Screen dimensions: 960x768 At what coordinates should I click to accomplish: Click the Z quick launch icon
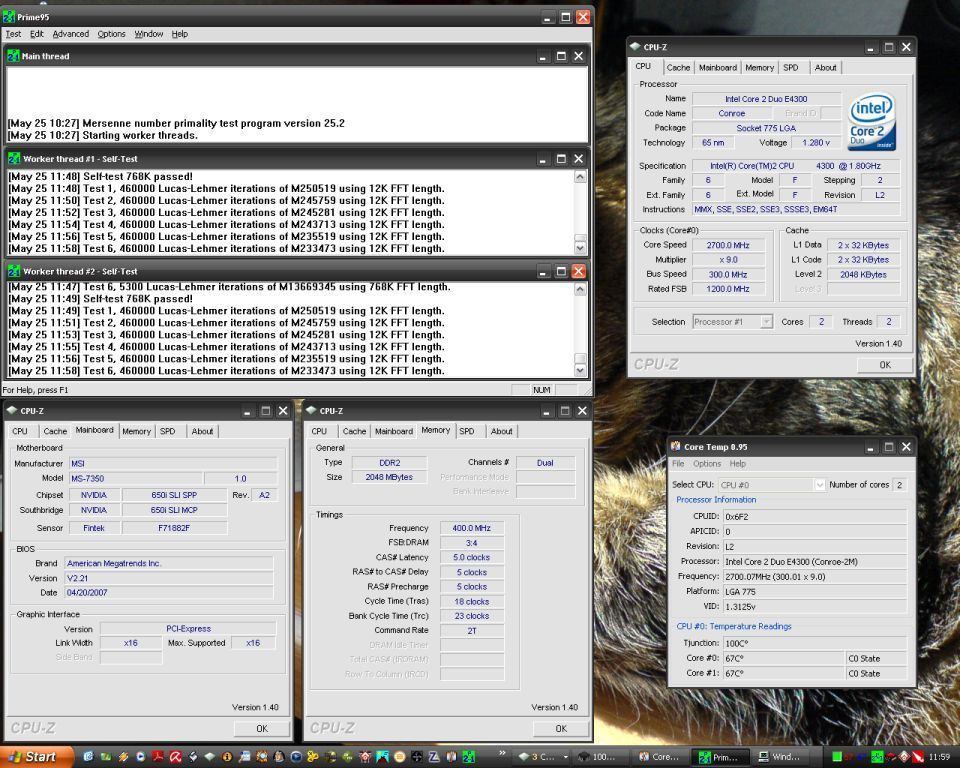[434, 756]
